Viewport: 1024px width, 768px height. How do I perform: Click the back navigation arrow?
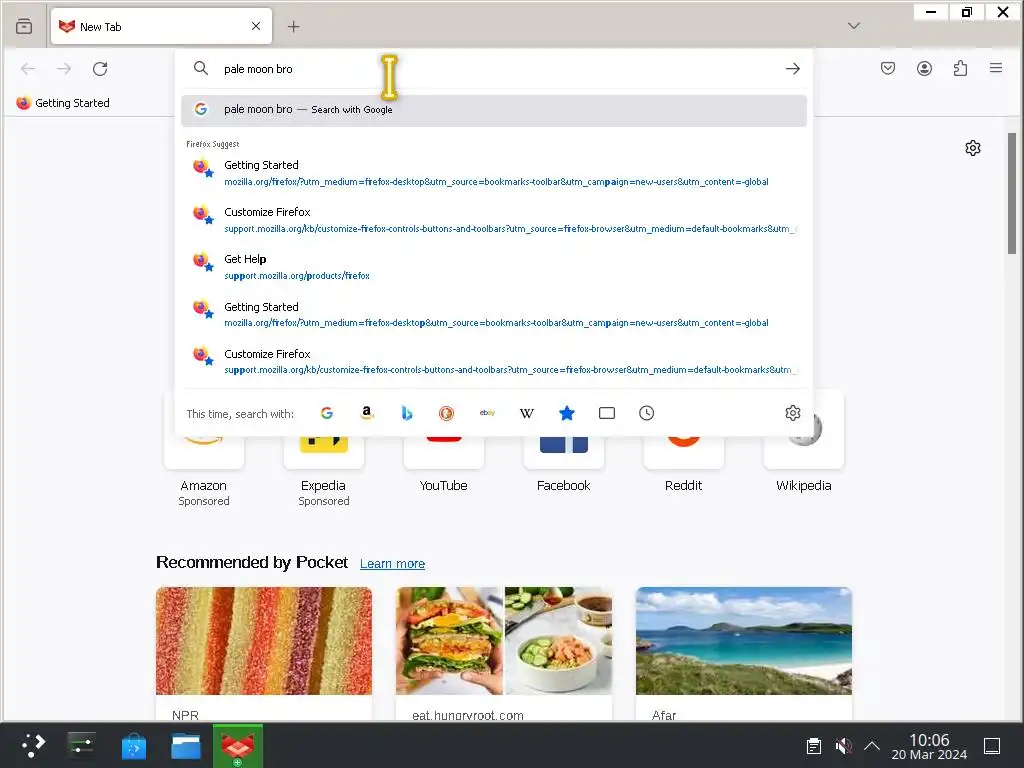[28, 69]
